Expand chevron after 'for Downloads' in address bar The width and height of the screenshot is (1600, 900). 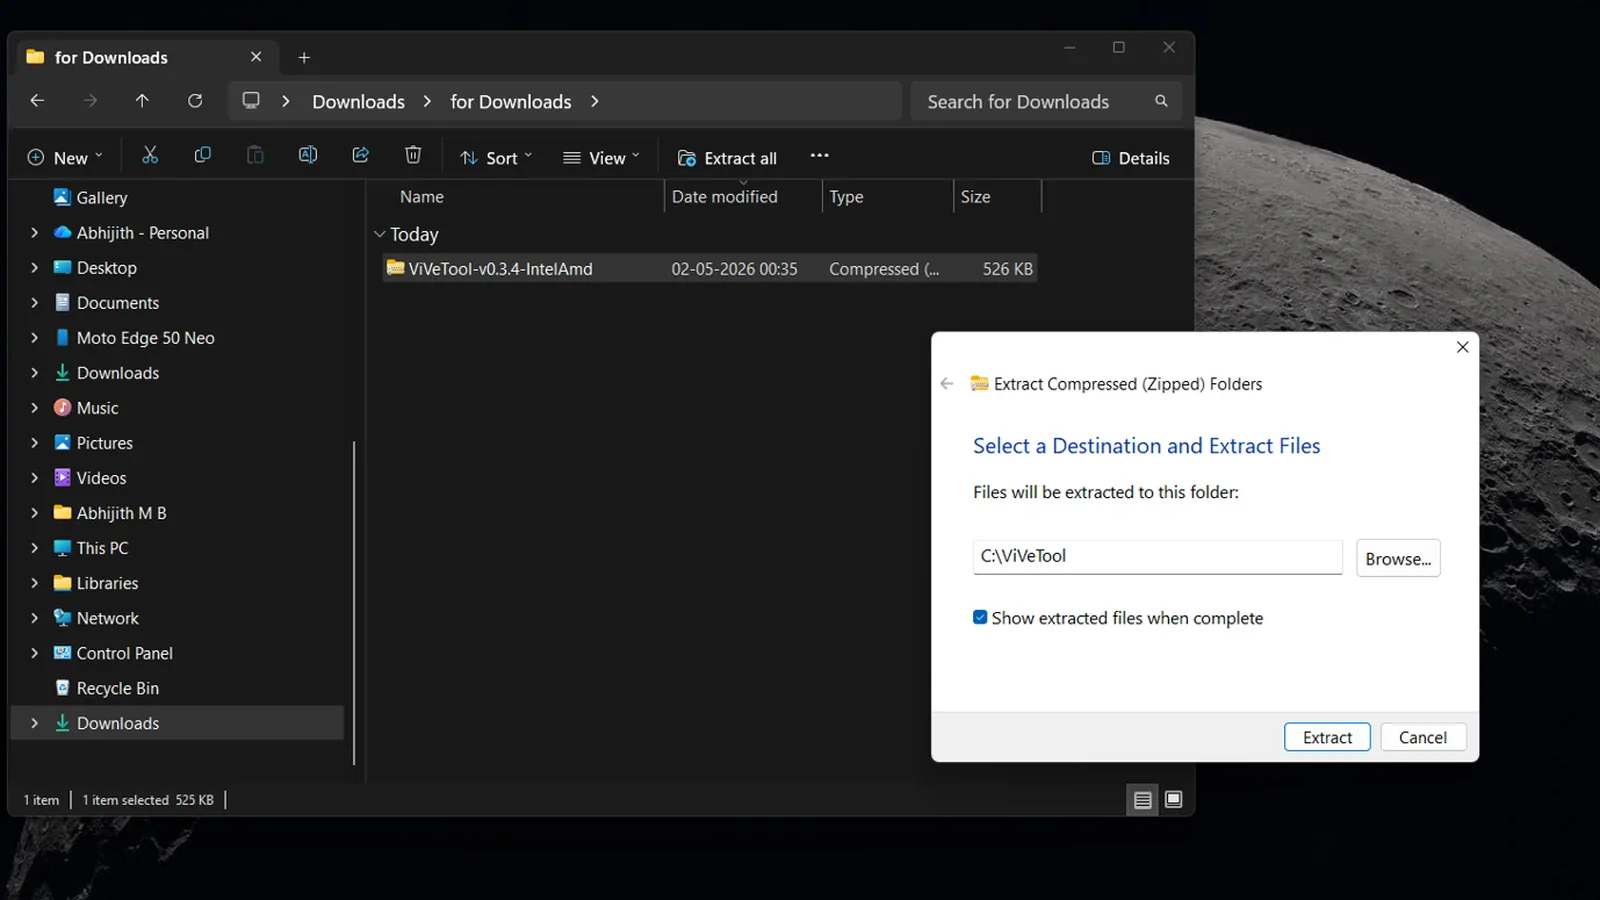tap(595, 101)
